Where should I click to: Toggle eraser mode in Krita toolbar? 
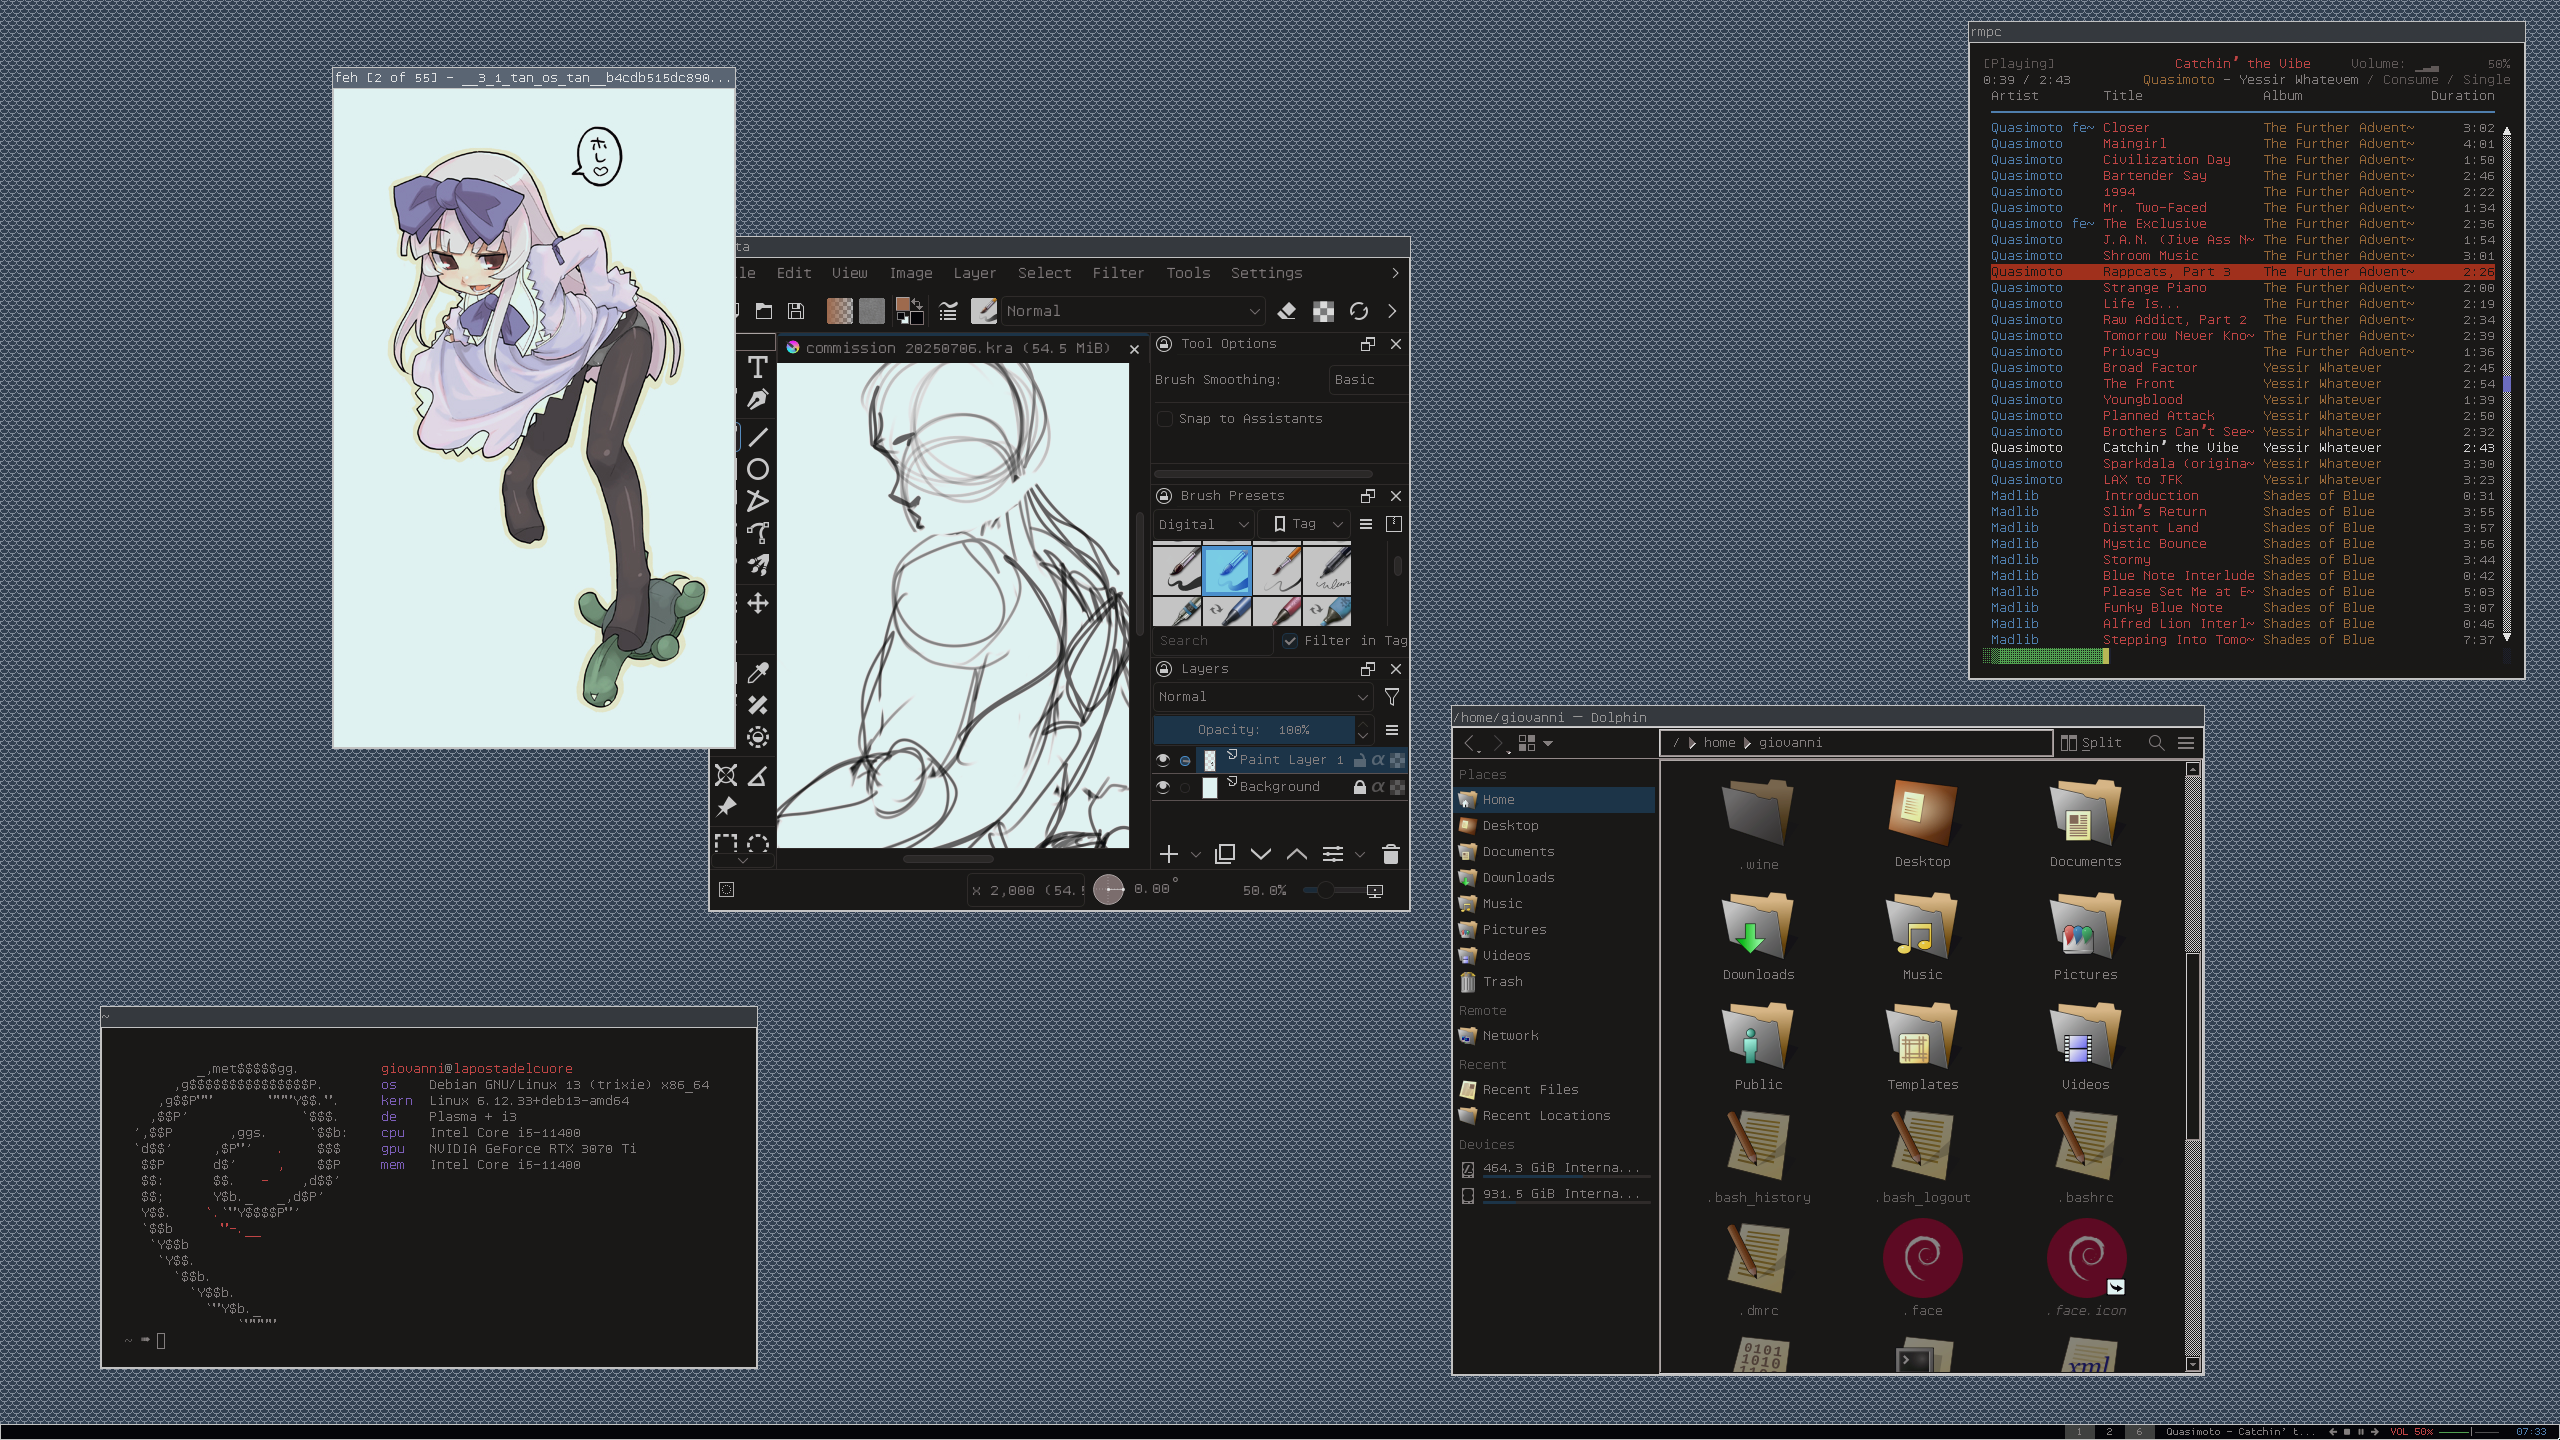click(x=1287, y=311)
